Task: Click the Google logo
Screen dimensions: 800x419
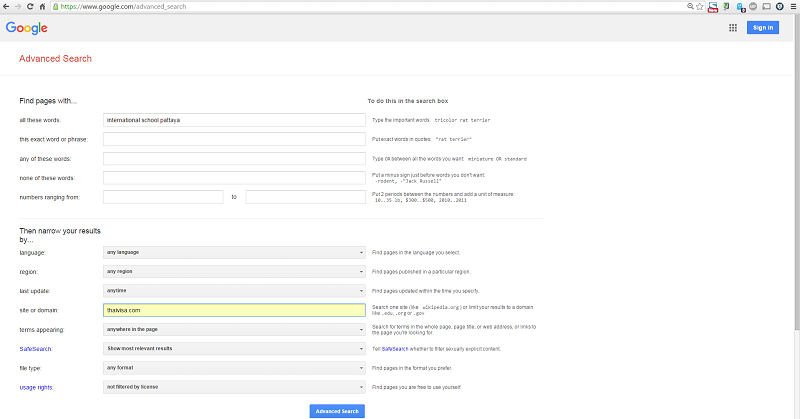Action: [x=26, y=27]
